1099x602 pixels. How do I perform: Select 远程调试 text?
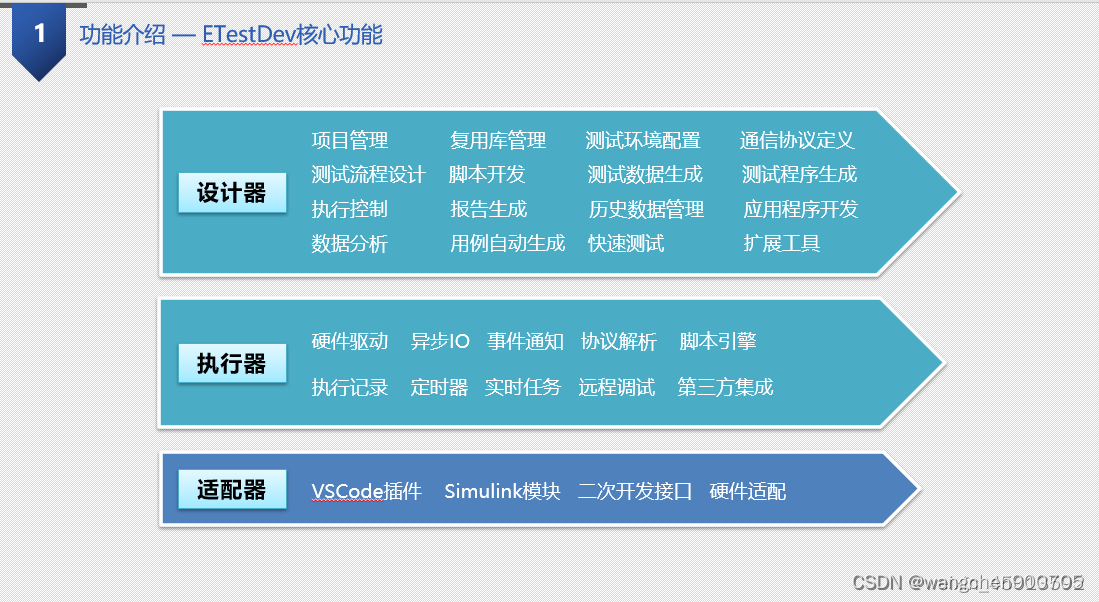(x=617, y=387)
